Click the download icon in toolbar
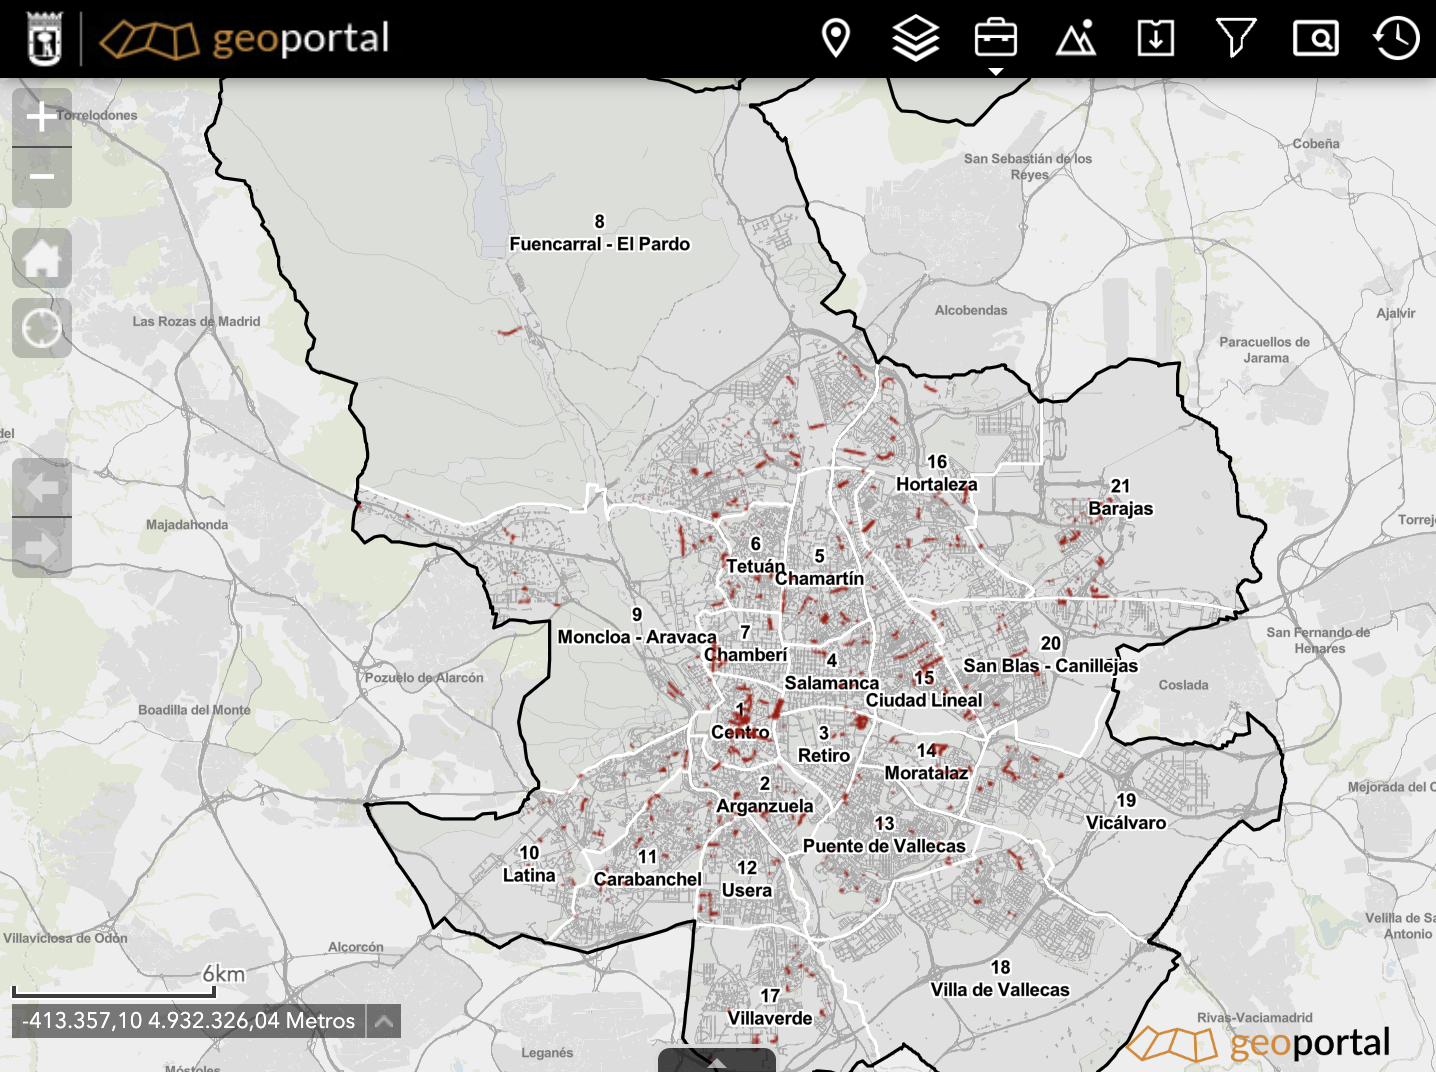1436x1072 pixels. [1155, 39]
